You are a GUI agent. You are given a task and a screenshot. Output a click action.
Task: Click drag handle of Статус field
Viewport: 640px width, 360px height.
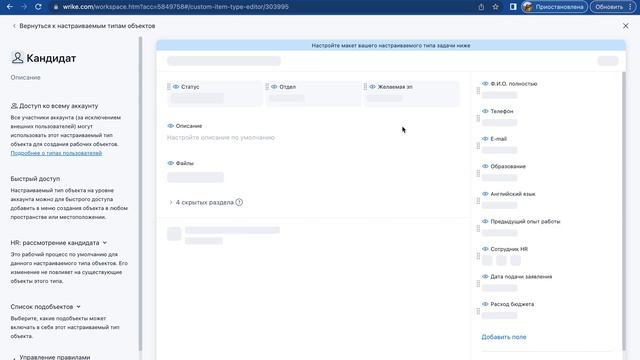tap(169, 87)
